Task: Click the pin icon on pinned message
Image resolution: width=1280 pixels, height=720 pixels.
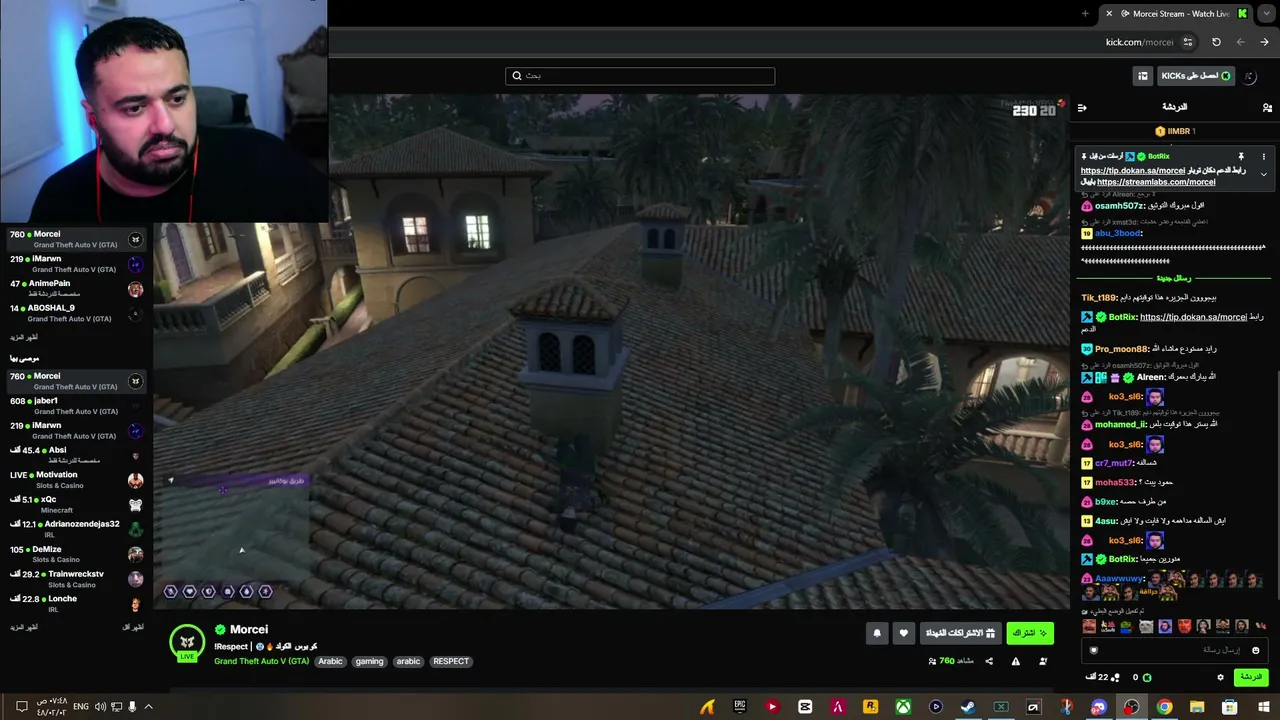Action: pyautogui.click(x=1241, y=157)
